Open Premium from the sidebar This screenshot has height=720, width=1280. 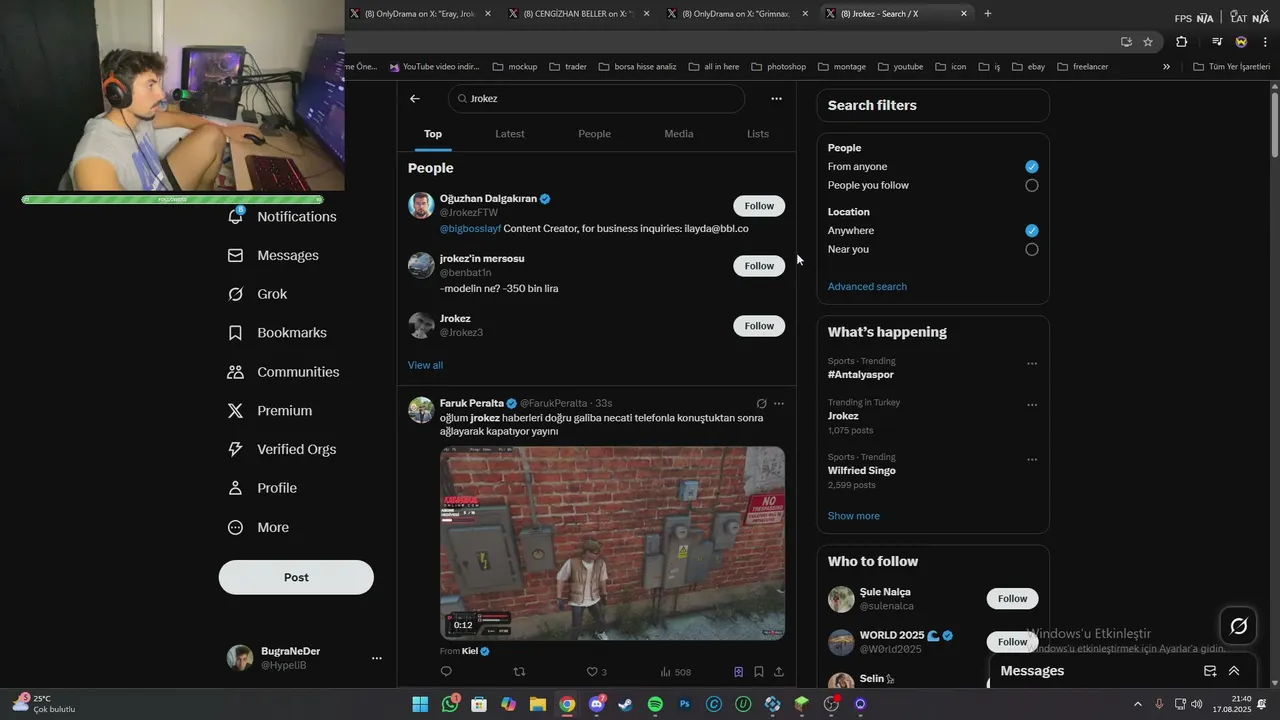(x=269, y=411)
